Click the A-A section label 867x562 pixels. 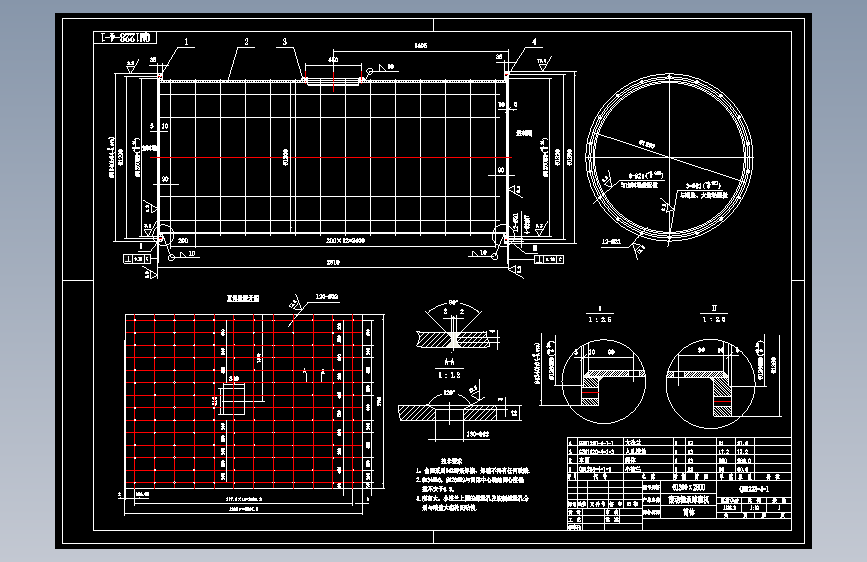tap(450, 362)
